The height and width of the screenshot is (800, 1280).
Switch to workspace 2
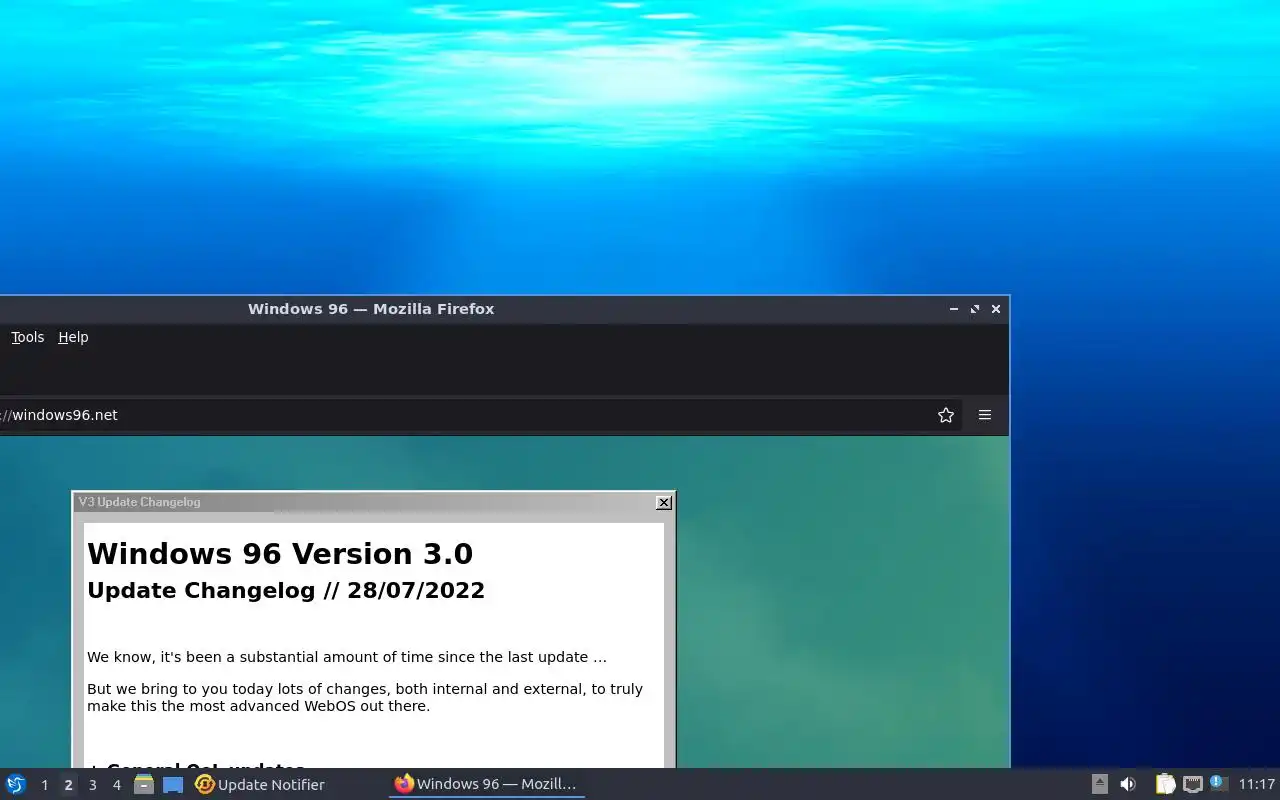pyautogui.click(x=68, y=785)
